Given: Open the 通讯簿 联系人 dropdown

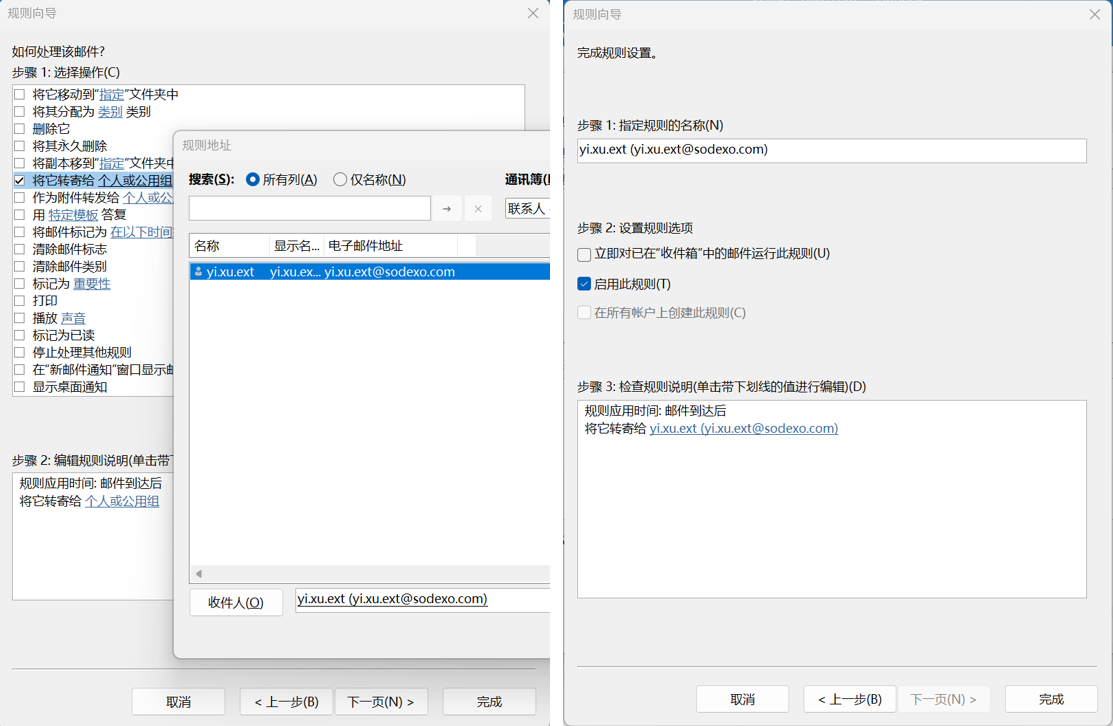Looking at the screenshot, I should coord(527,209).
